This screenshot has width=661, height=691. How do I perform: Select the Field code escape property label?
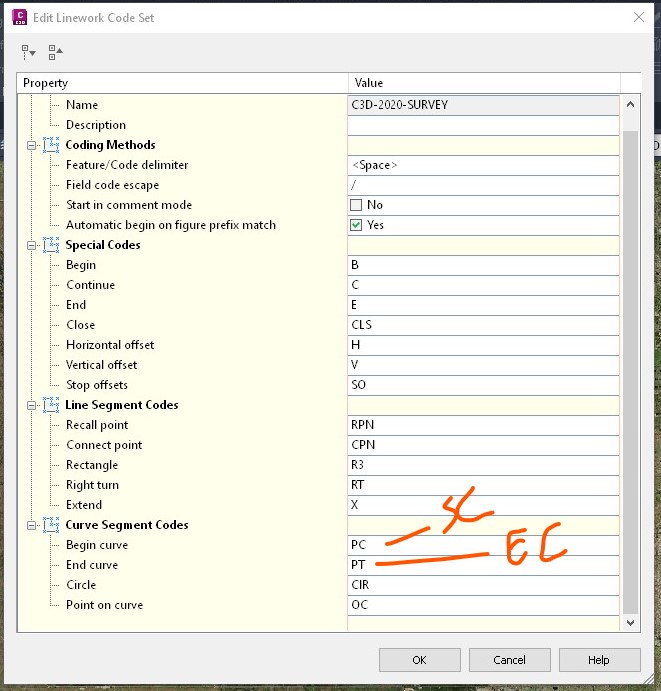[x=112, y=185]
